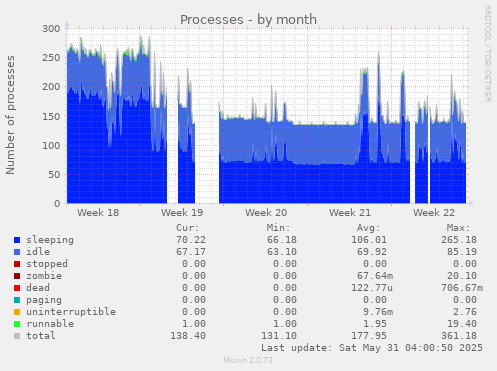Click uninterruptible max value 2.76

(465, 312)
